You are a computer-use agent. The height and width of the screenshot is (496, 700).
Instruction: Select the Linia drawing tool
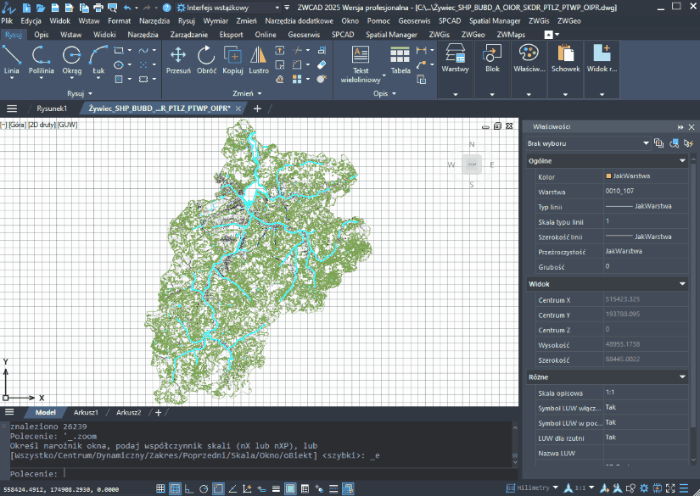(12, 58)
